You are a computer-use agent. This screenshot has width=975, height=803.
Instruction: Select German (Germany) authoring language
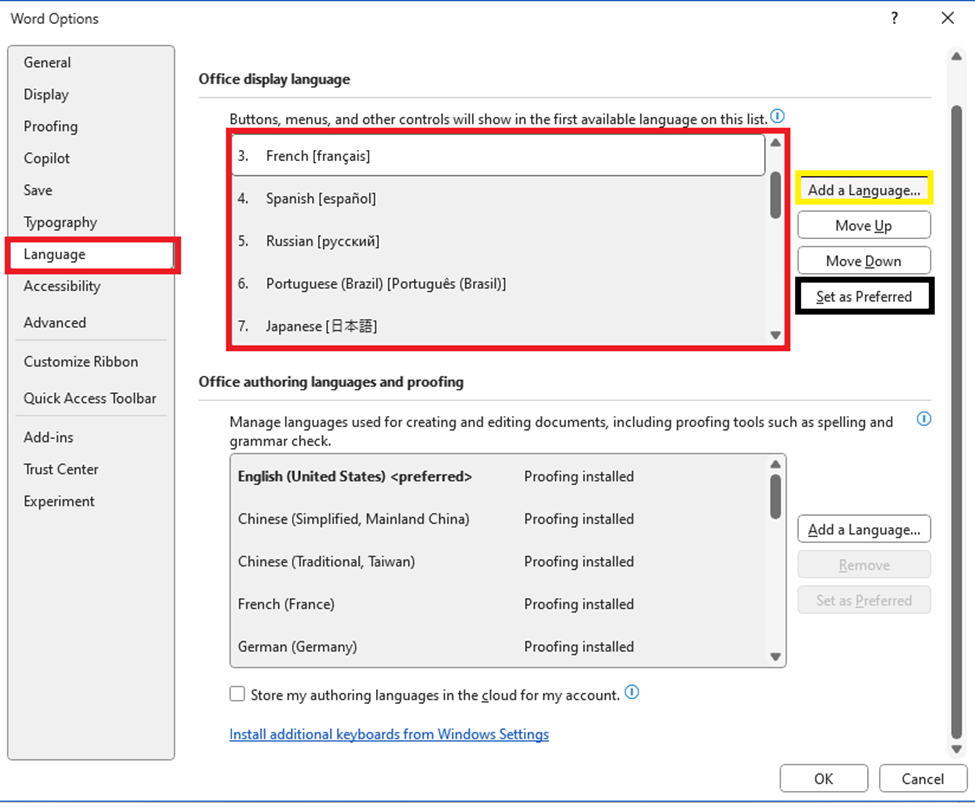499,647
